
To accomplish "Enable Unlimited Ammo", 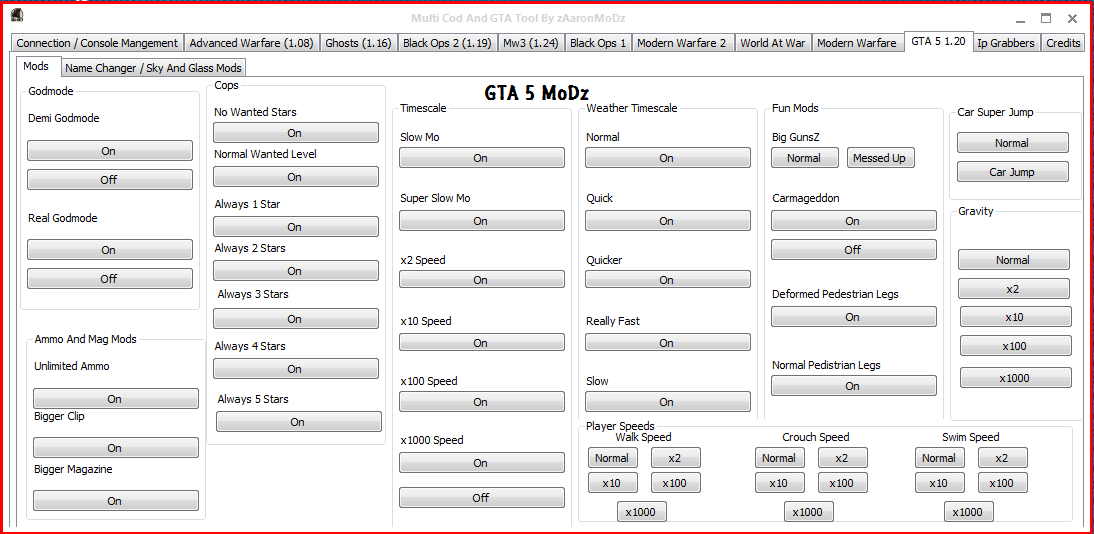I will pos(116,399).
